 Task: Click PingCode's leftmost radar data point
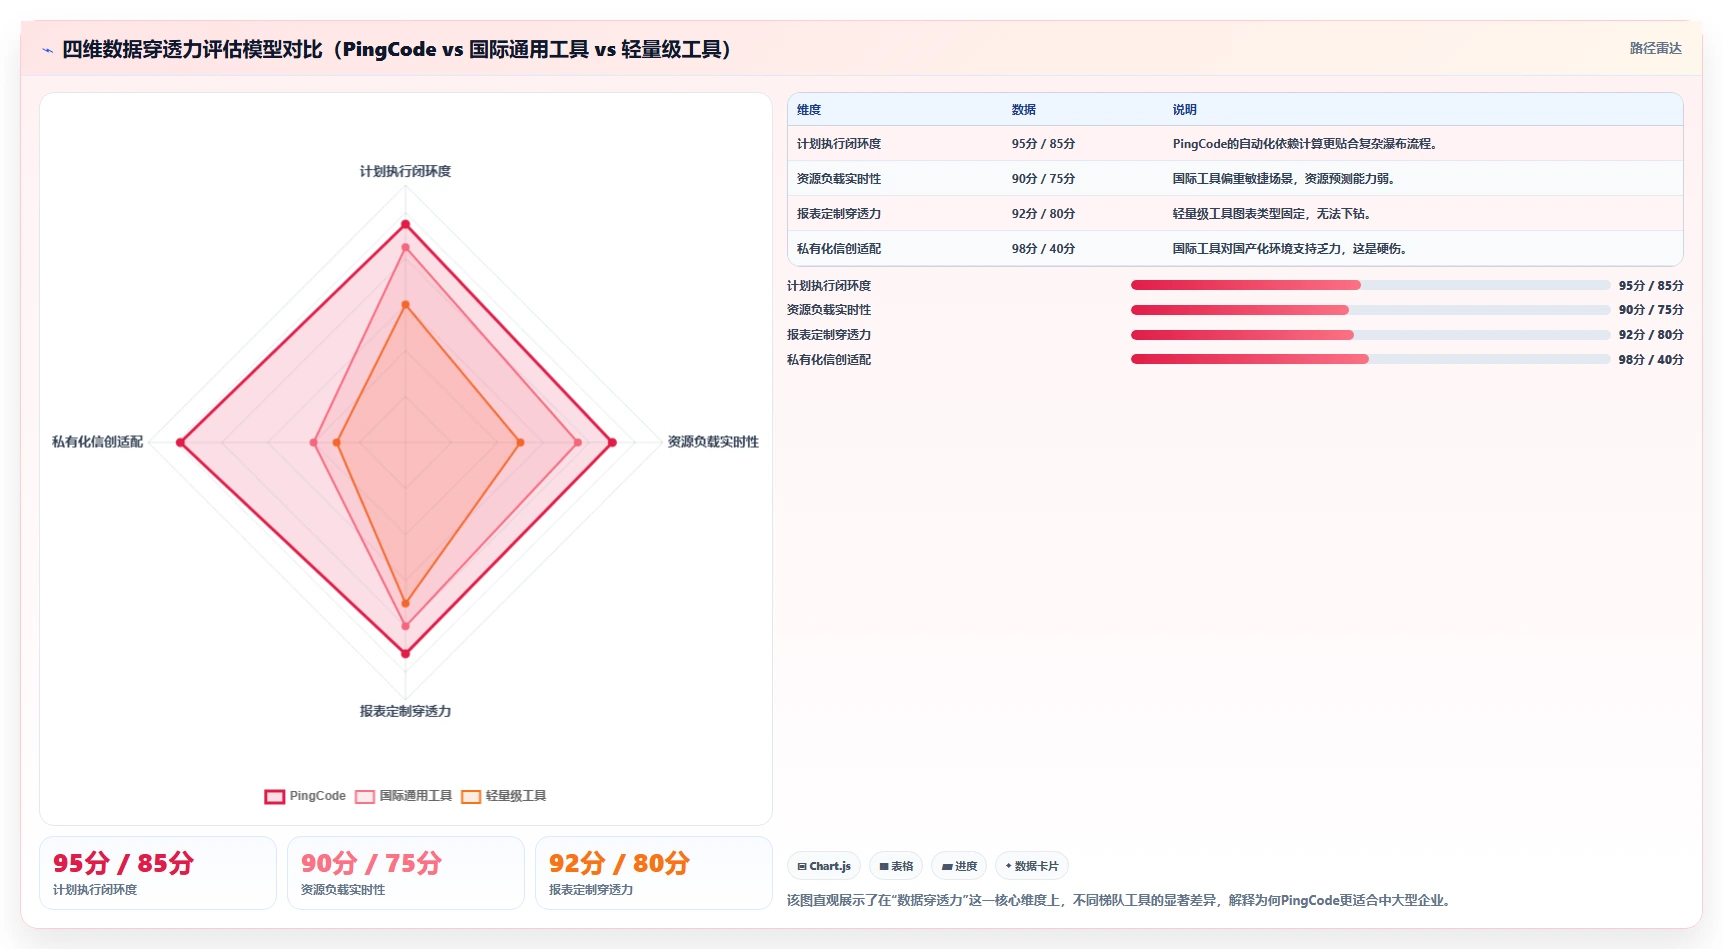180,442
